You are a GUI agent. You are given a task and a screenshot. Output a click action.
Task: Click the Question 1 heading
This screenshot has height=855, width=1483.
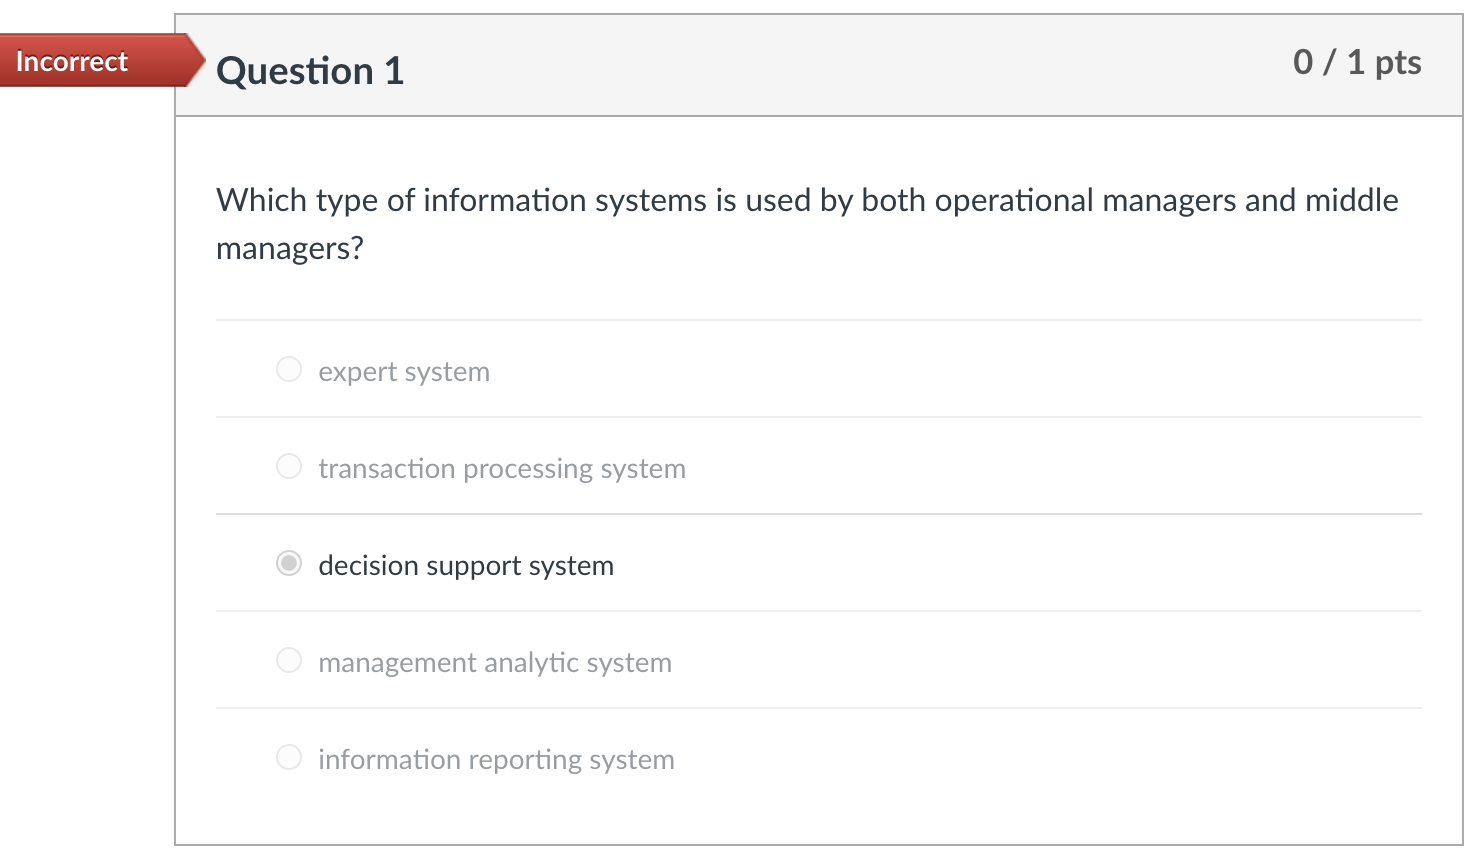pyautogui.click(x=310, y=71)
